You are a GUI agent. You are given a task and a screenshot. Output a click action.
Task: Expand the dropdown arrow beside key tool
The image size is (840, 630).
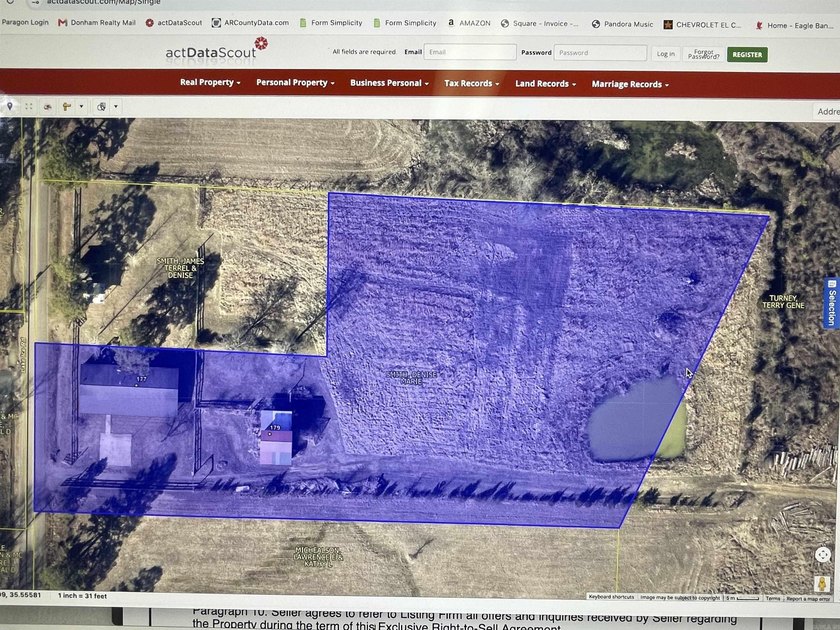(x=81, y=107)
